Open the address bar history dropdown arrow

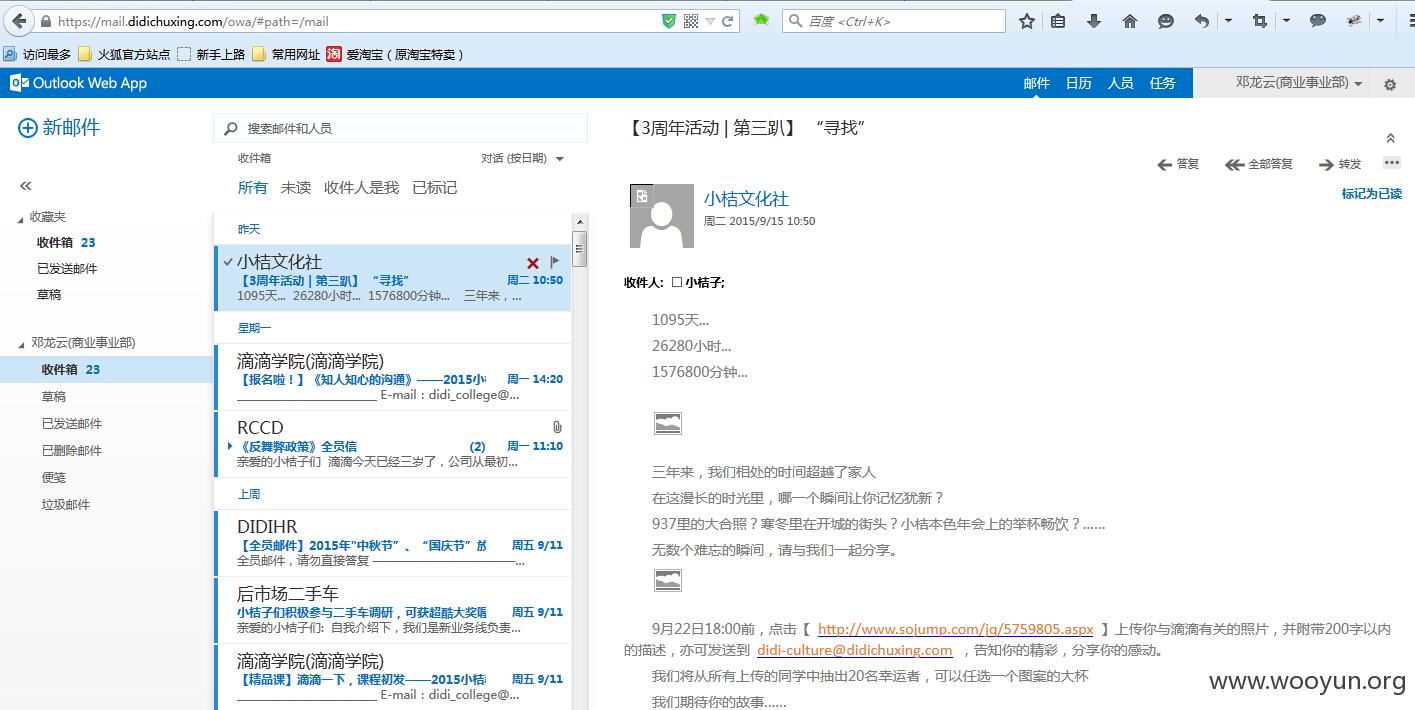click(x=710, y=21)
